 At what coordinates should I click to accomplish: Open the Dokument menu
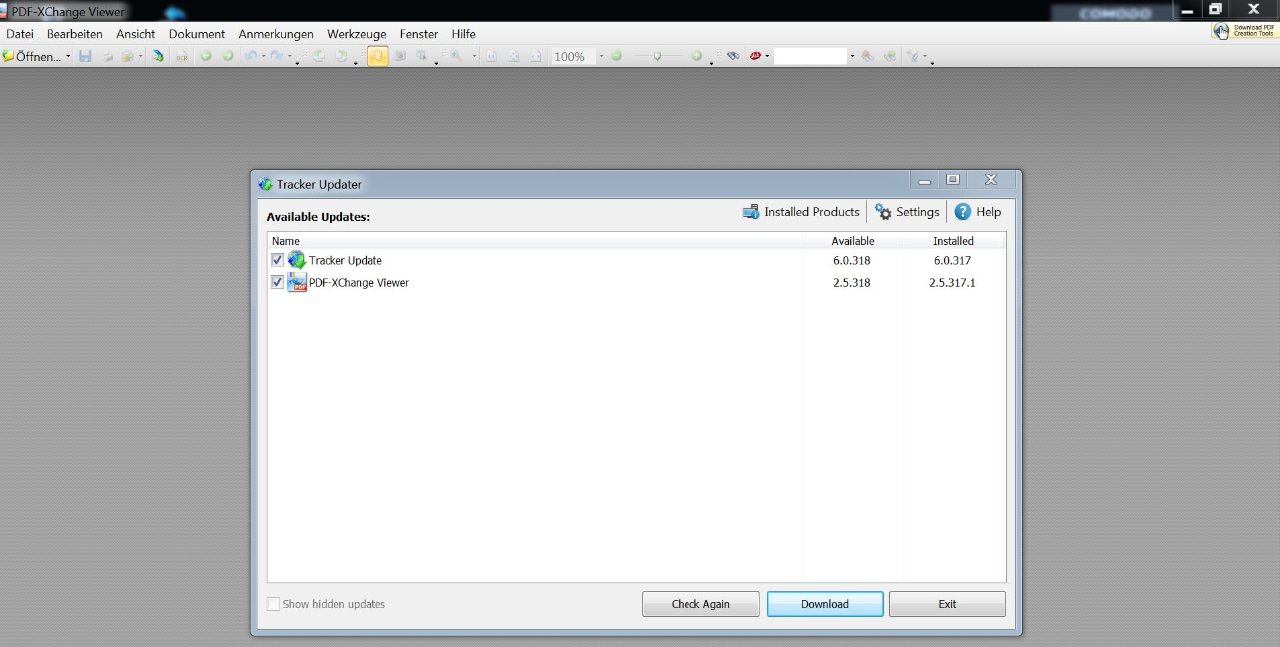click(197, 34)
